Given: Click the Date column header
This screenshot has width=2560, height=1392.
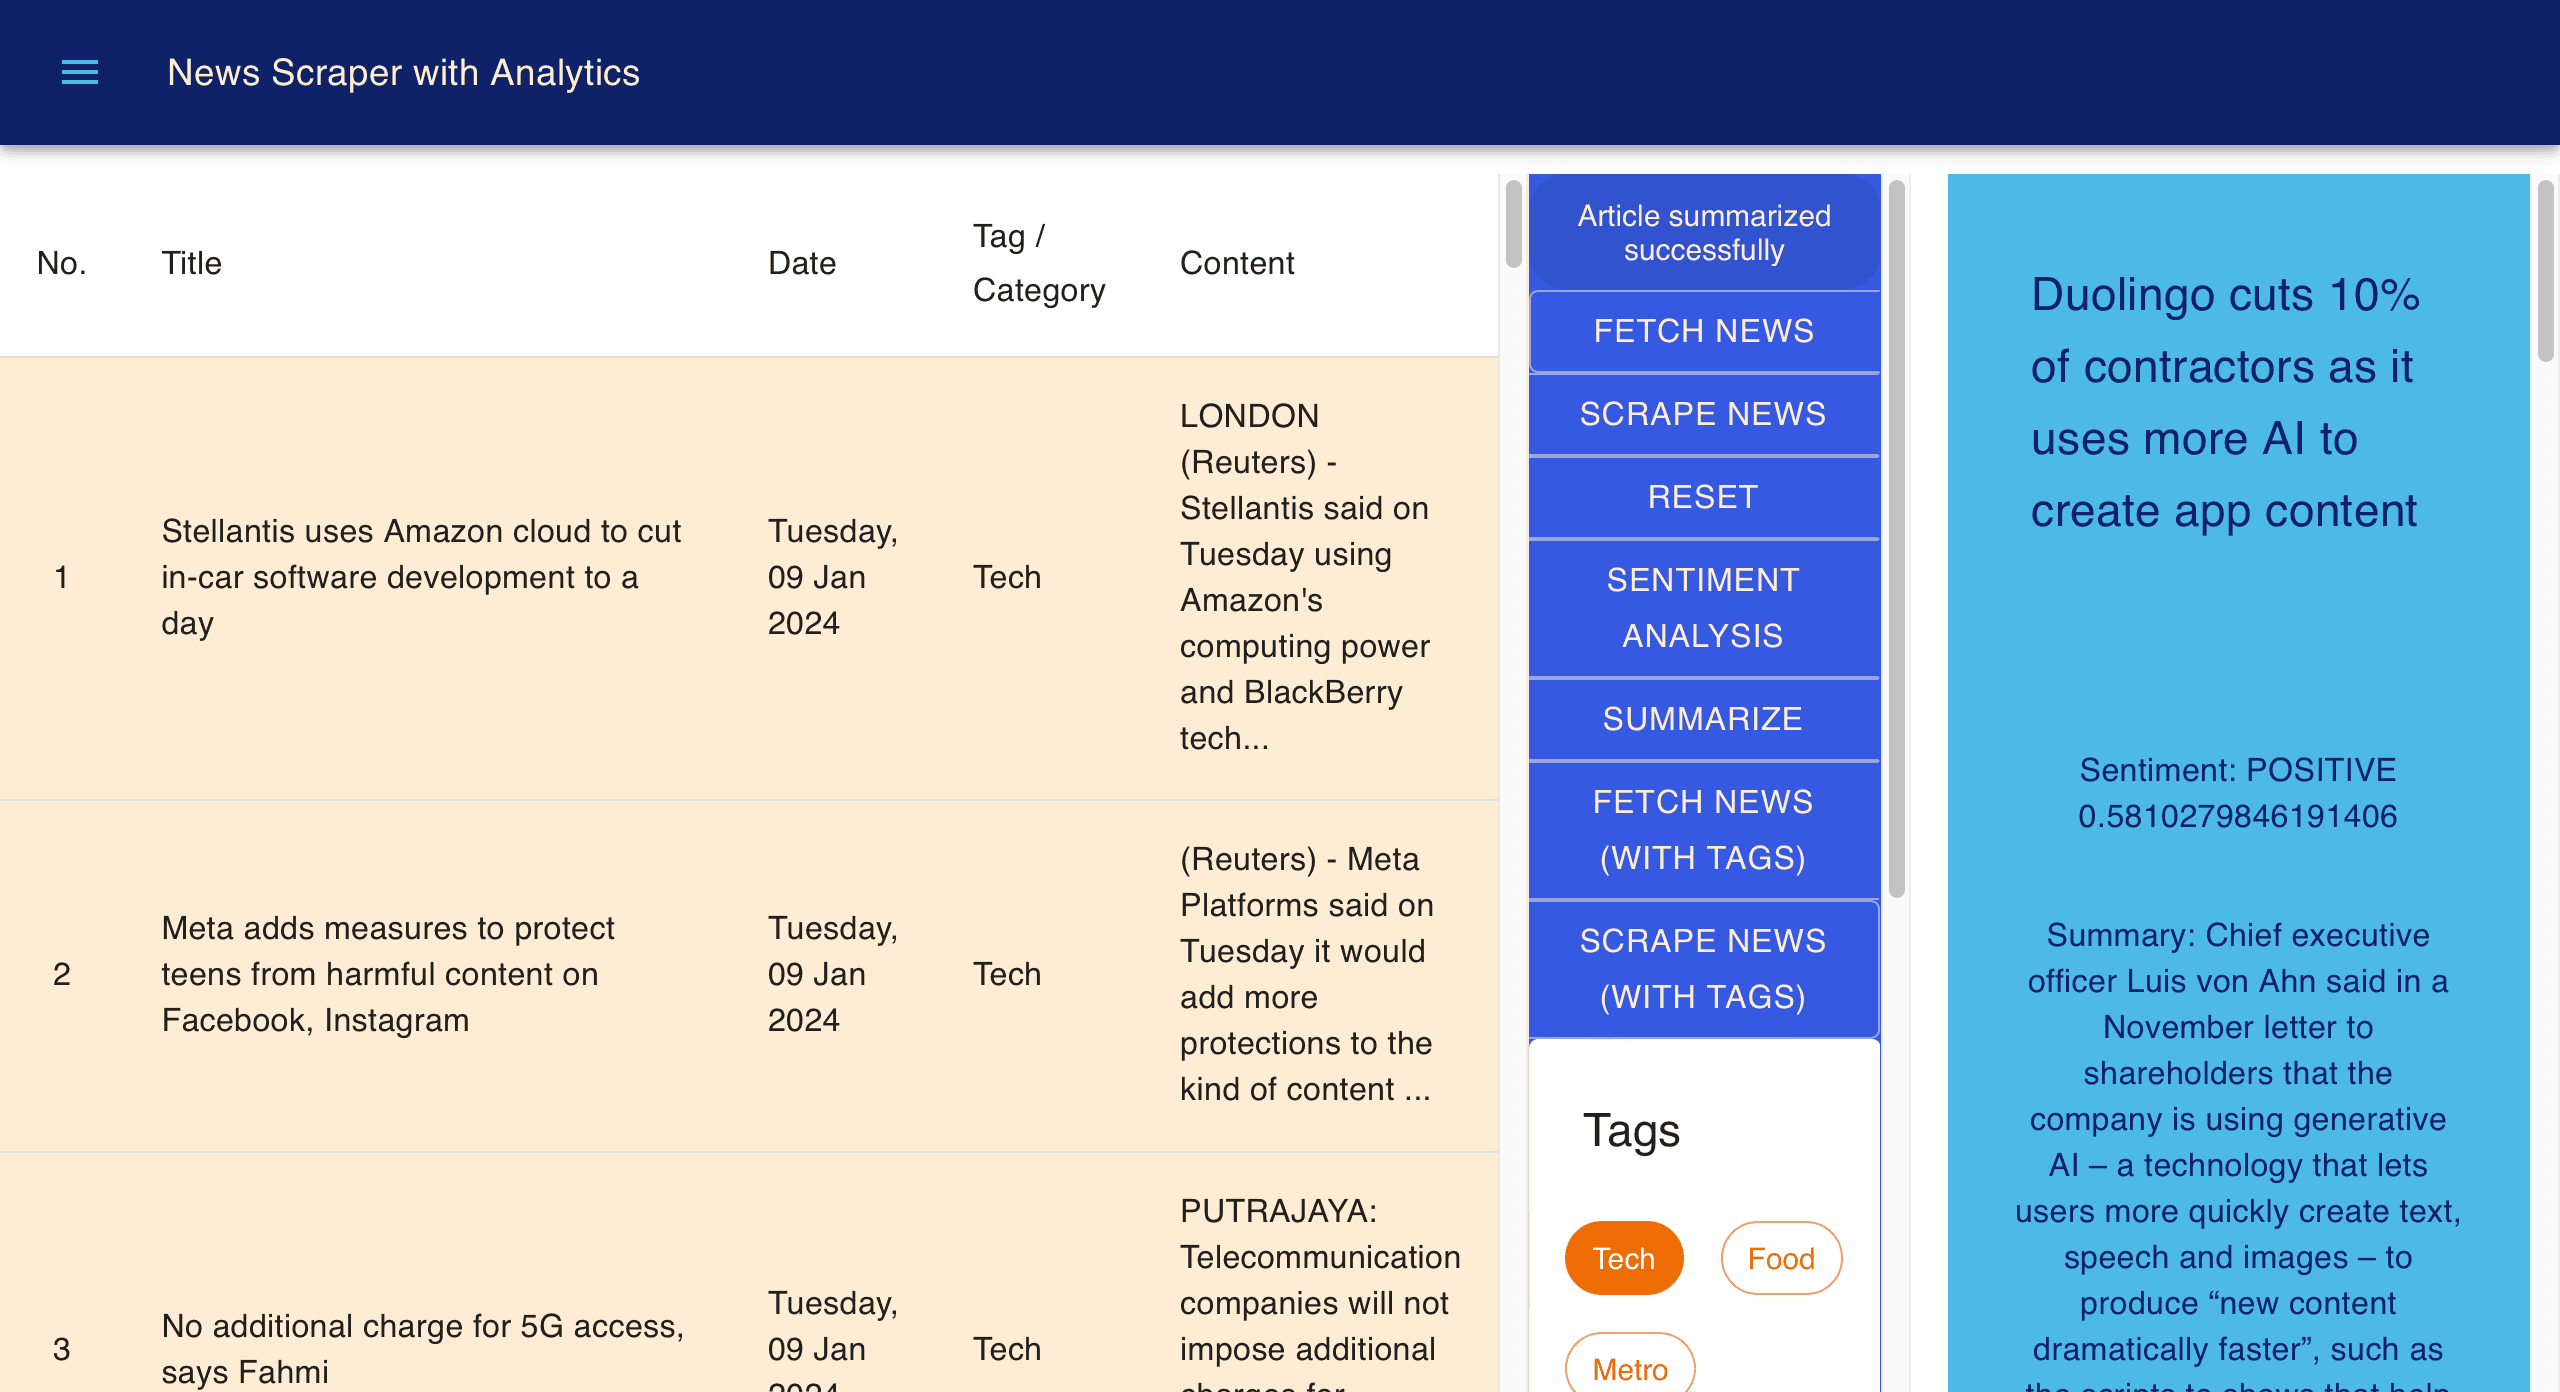Looking at the screenshot, I should (x=802, y=263).
